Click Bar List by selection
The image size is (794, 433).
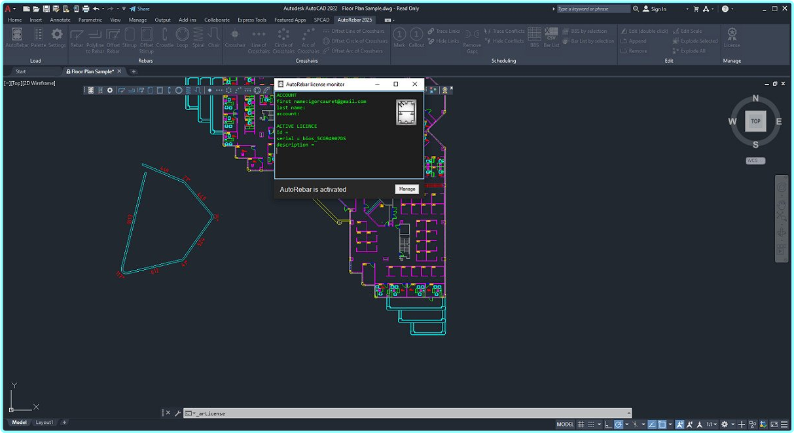click(x=588, y=41)
